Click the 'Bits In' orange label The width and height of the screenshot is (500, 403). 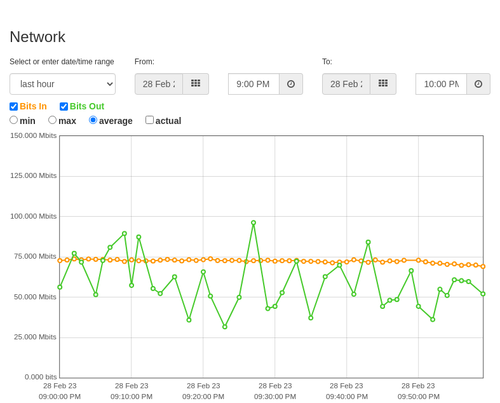[33, 106]
